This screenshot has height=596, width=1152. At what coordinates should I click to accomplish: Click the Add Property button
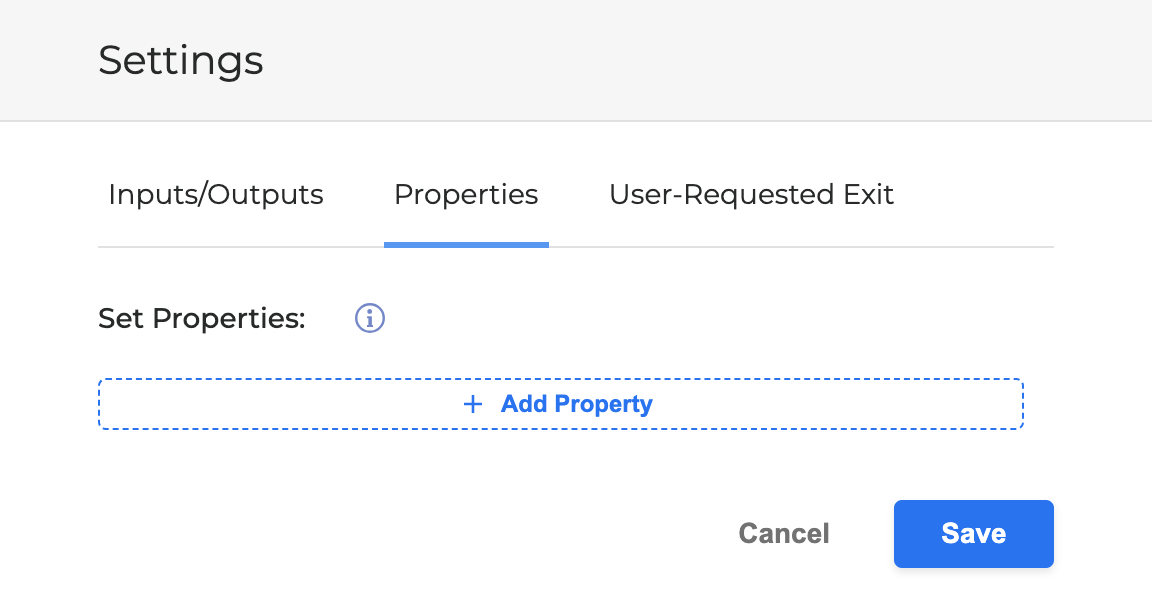tap(560, 404)
